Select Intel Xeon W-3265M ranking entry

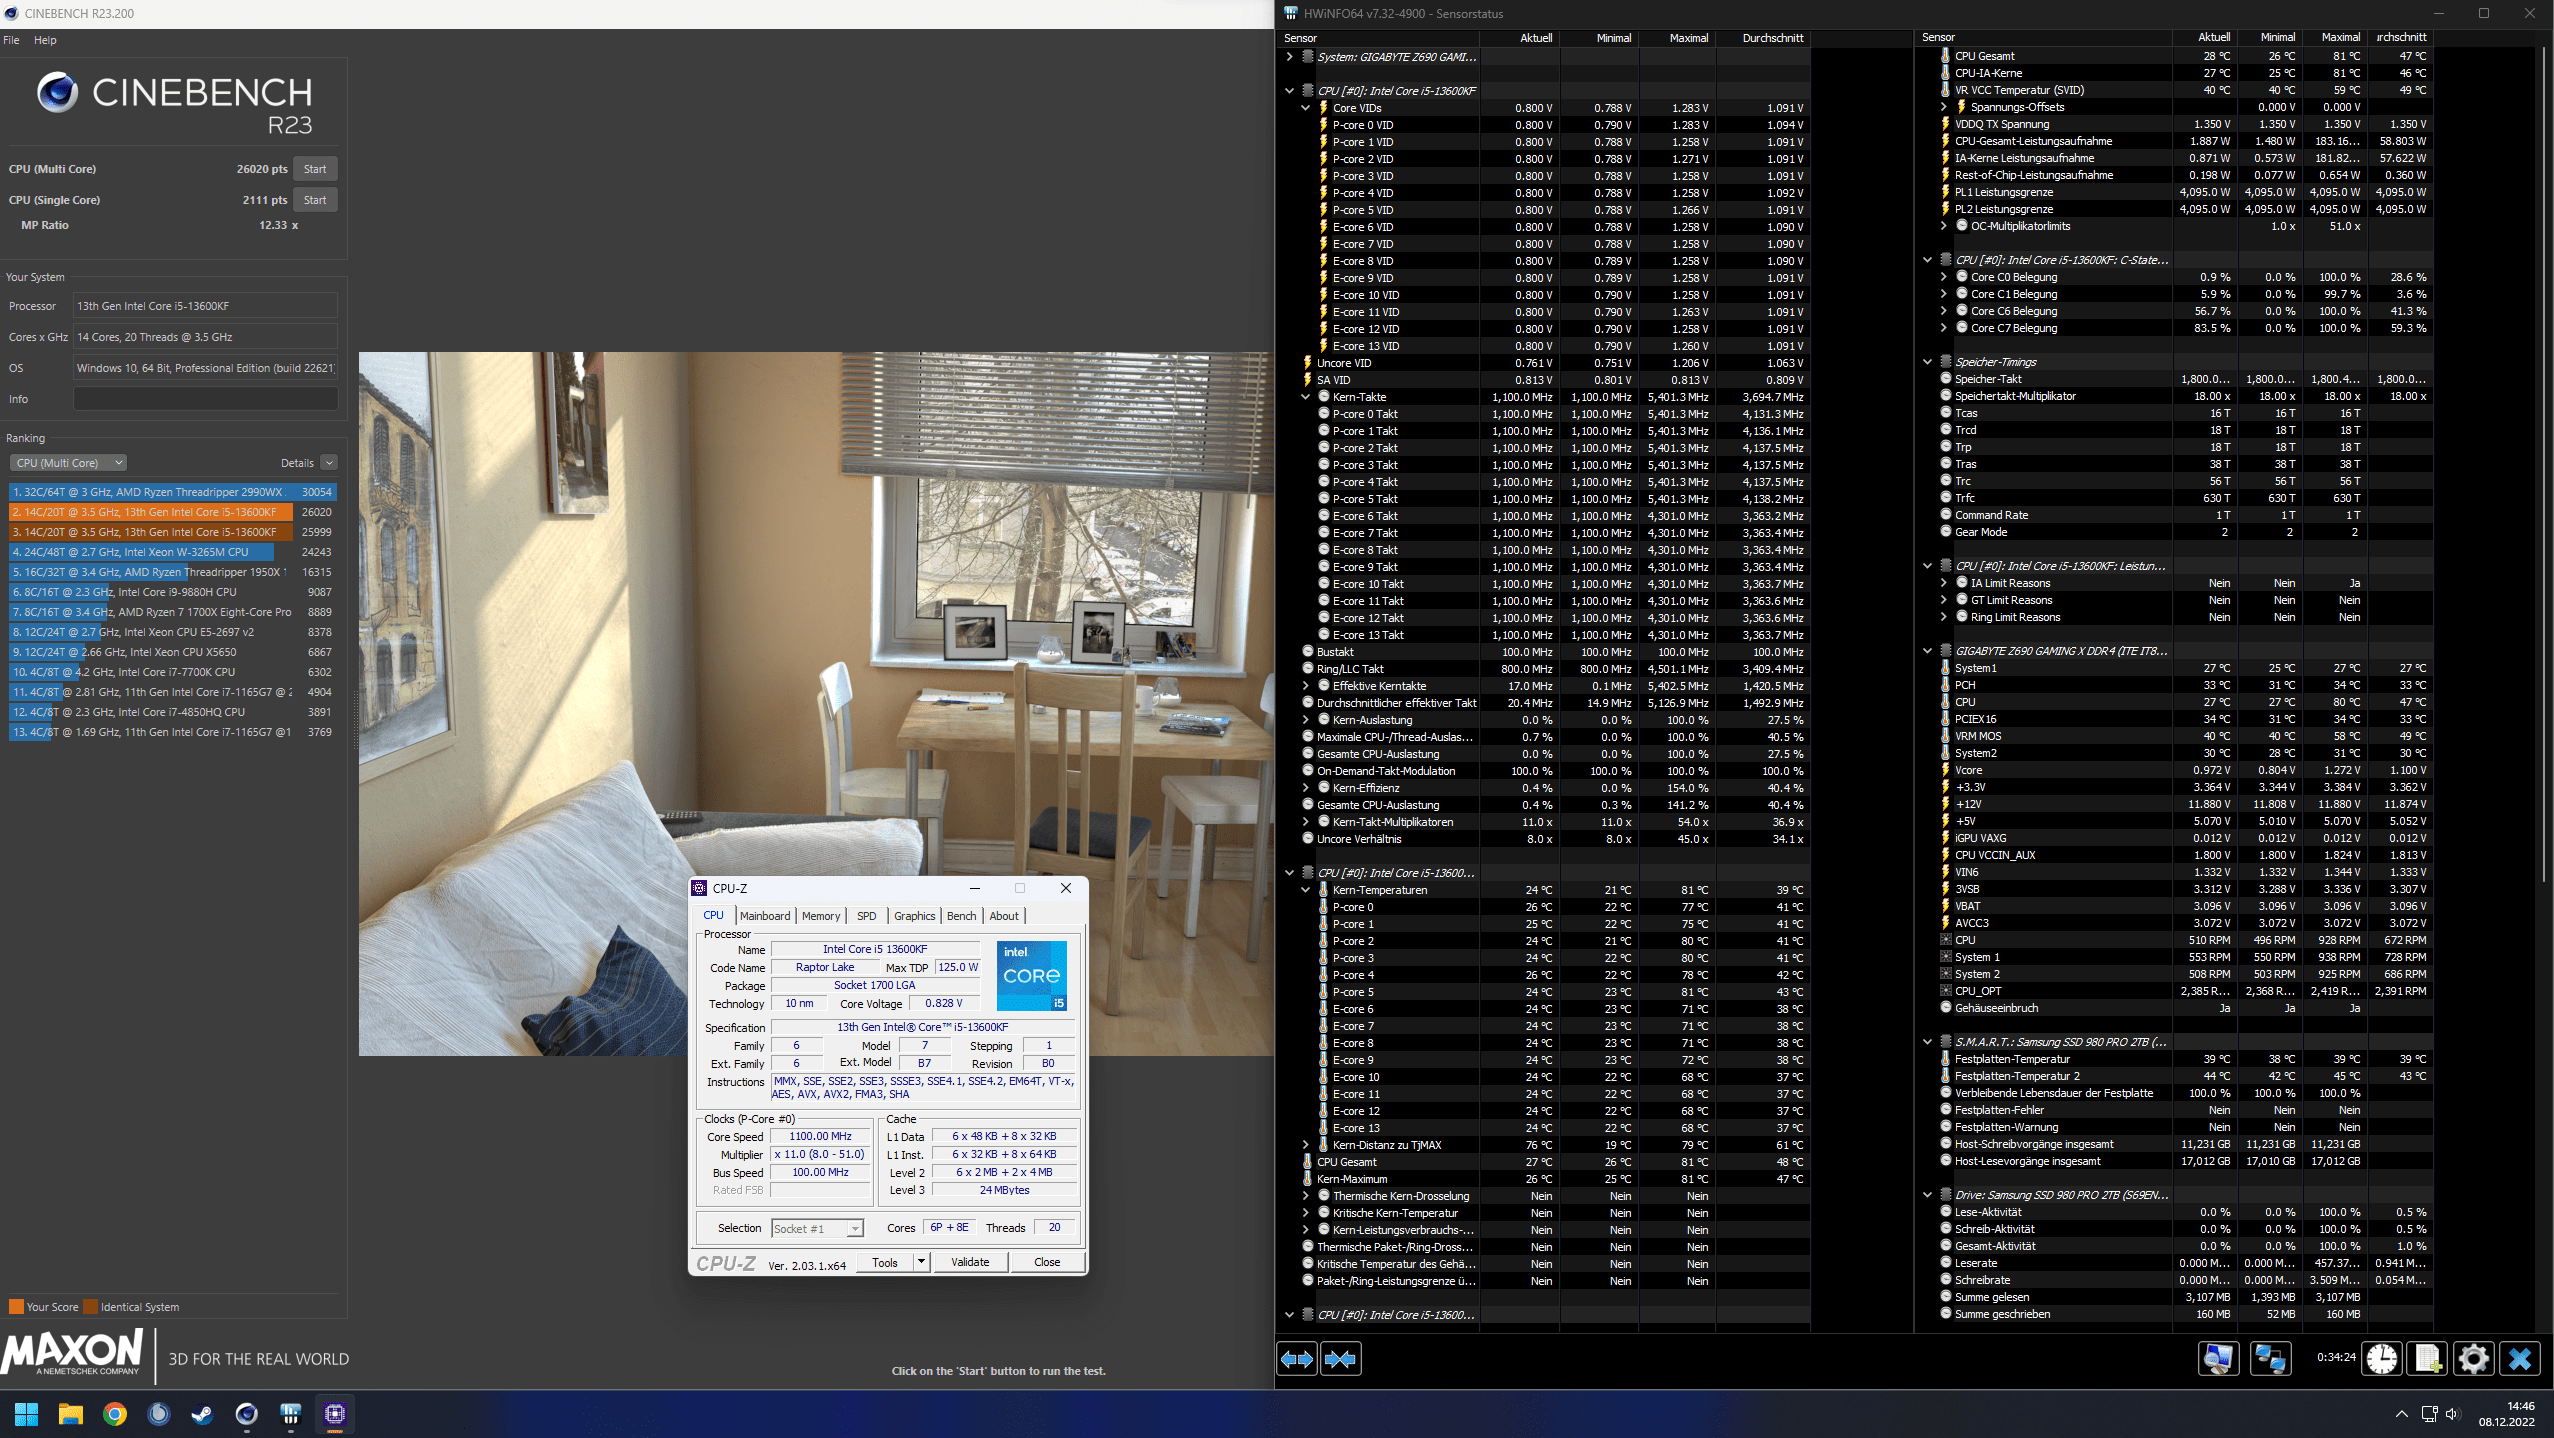click(x=172, y=552)
